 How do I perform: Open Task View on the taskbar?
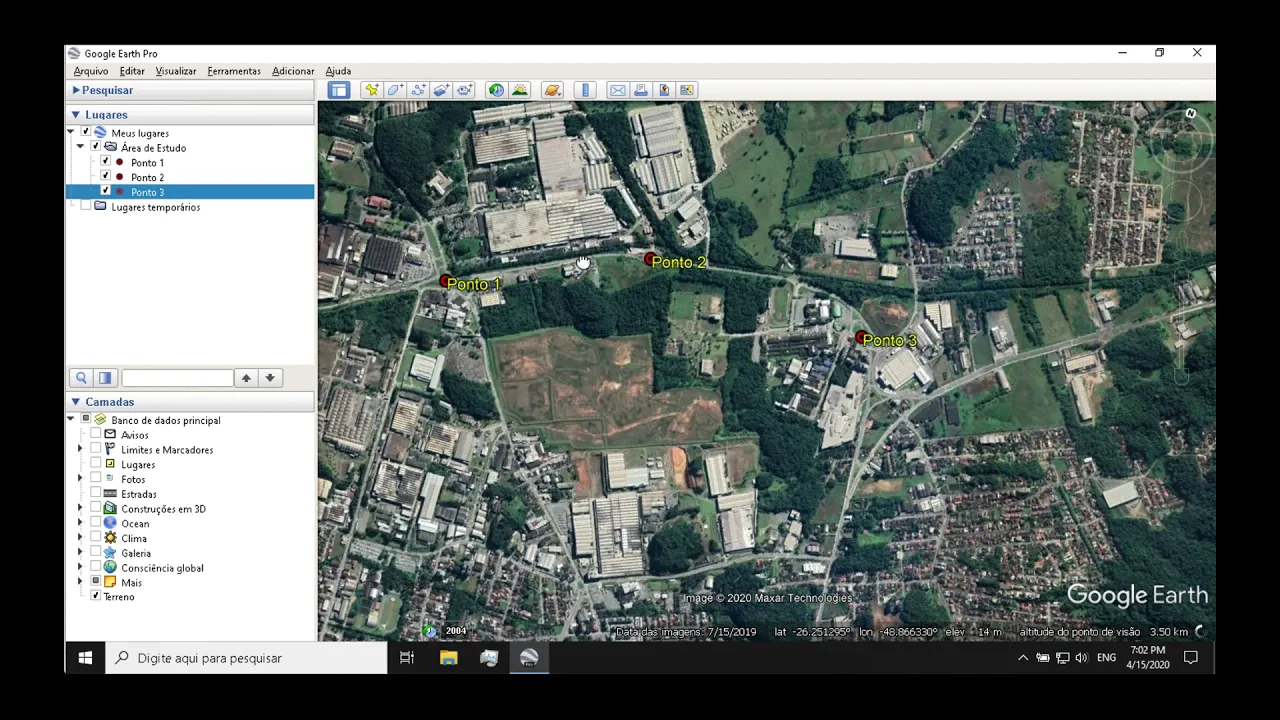click(407, 658)
